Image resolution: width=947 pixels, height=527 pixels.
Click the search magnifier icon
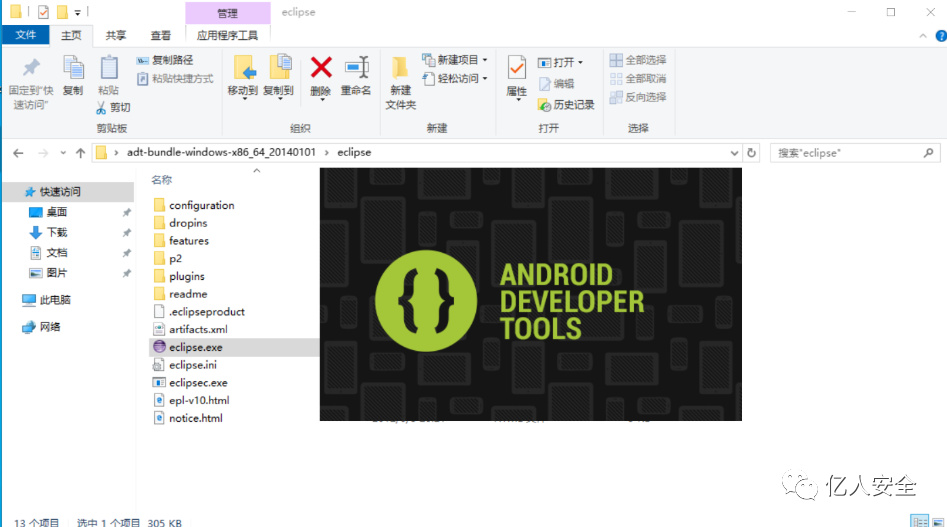coord(928,153)
